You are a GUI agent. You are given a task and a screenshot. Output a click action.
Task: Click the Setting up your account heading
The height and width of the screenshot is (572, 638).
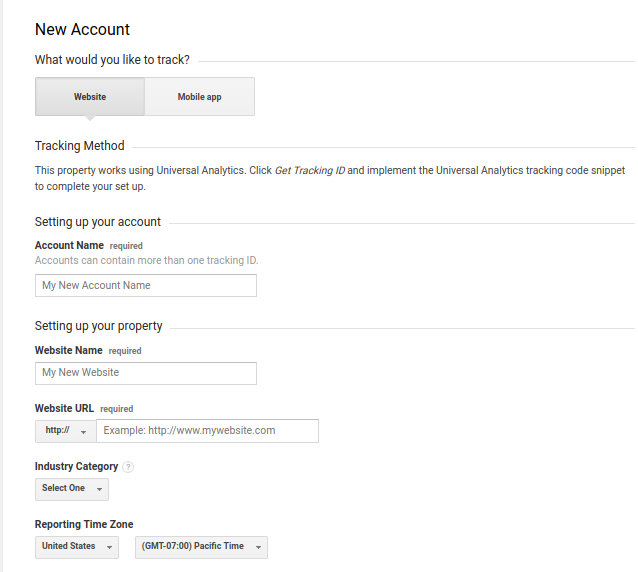98,222
